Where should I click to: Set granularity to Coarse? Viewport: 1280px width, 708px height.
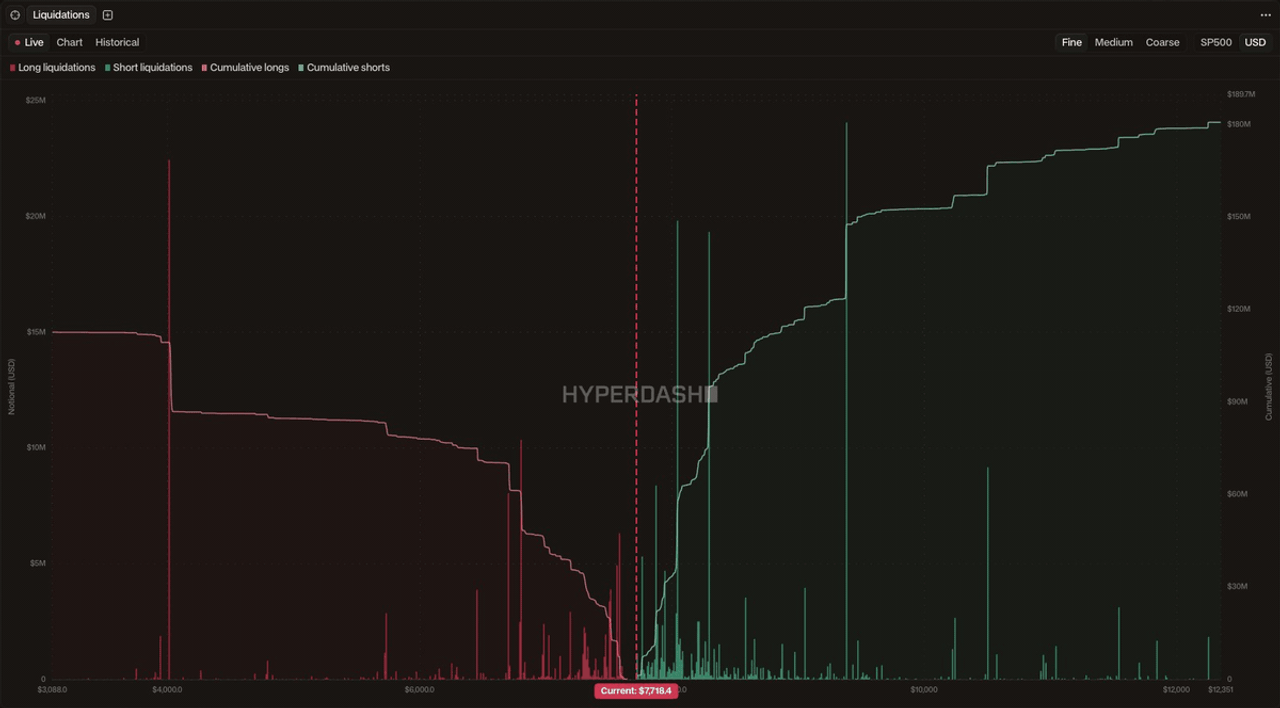pos(1163,42)
